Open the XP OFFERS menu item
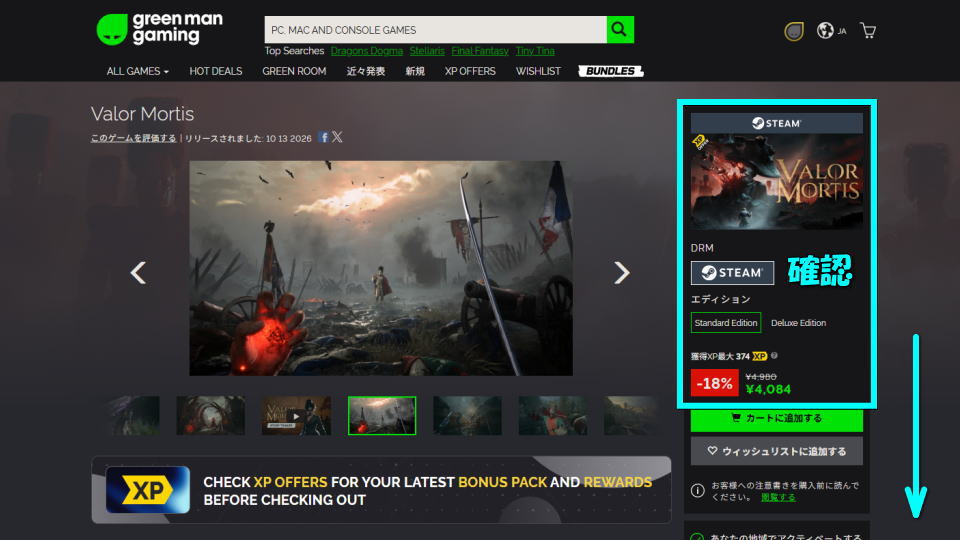Screen dimensions: 960x540 pyautogui.click(x=470, y=71)
